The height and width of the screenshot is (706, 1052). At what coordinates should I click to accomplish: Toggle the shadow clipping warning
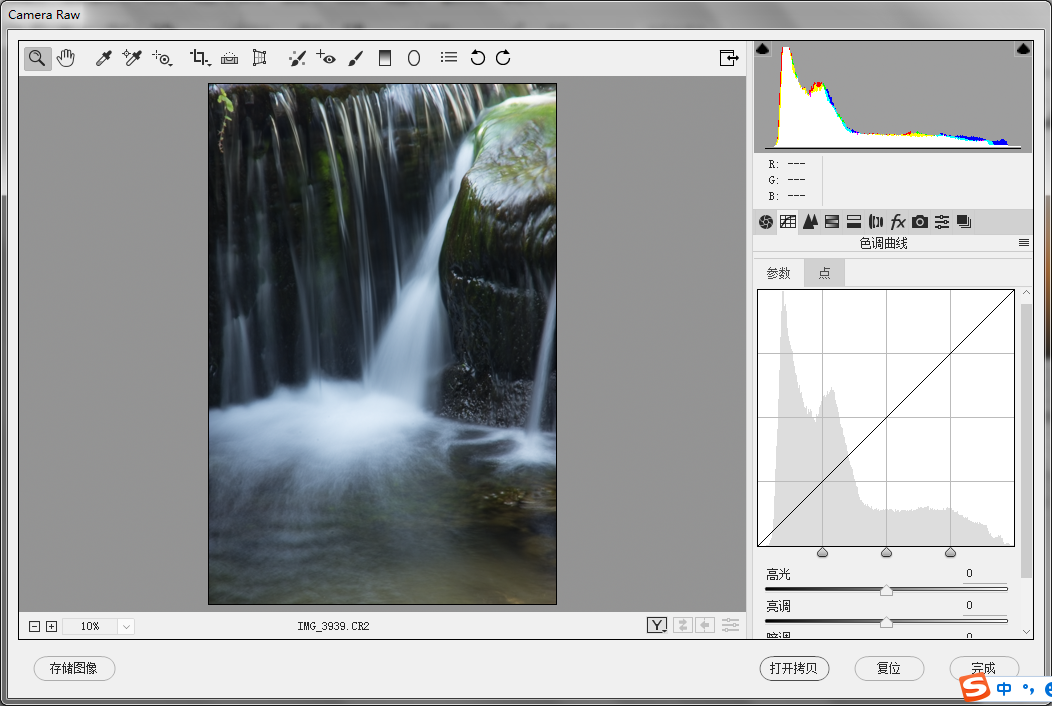click(x=763, y=49)
